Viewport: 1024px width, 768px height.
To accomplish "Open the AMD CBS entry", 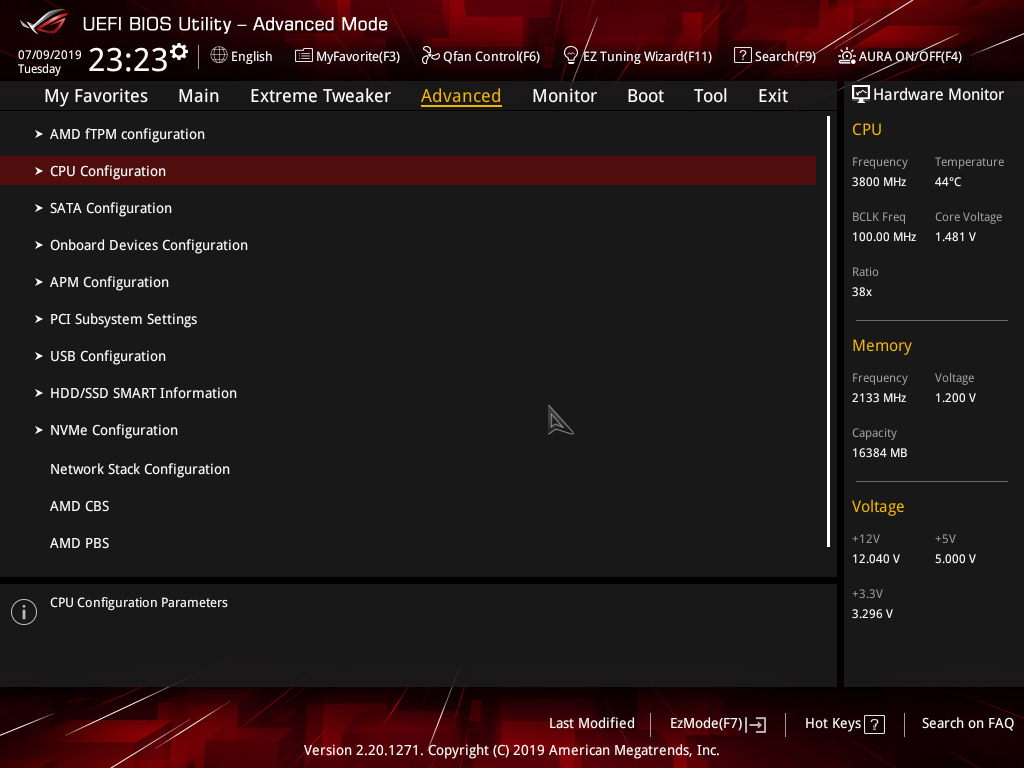I will (x=79, y=506).
